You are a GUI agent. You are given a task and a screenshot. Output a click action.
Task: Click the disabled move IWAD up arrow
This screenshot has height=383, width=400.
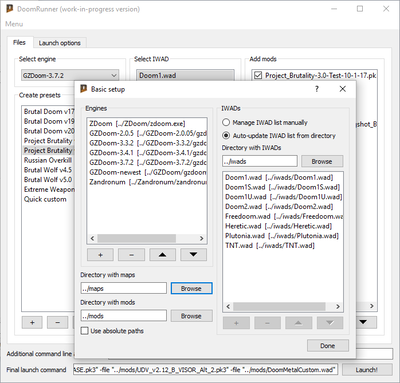[x=298, y=323]
